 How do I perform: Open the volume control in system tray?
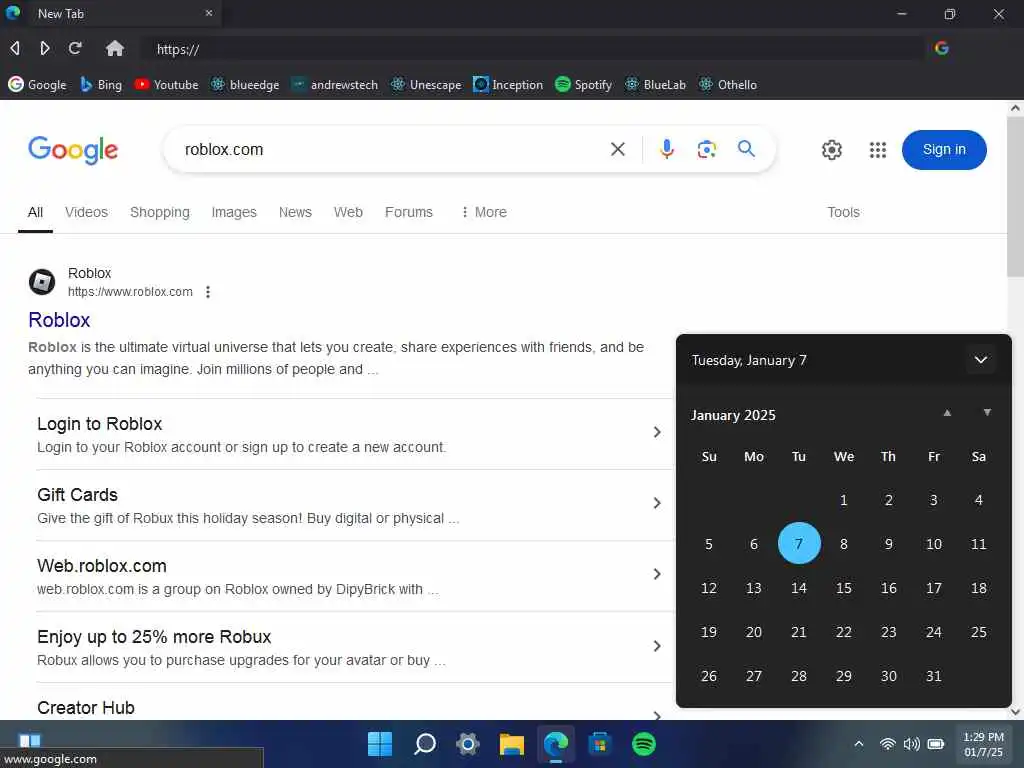[912, 744]
